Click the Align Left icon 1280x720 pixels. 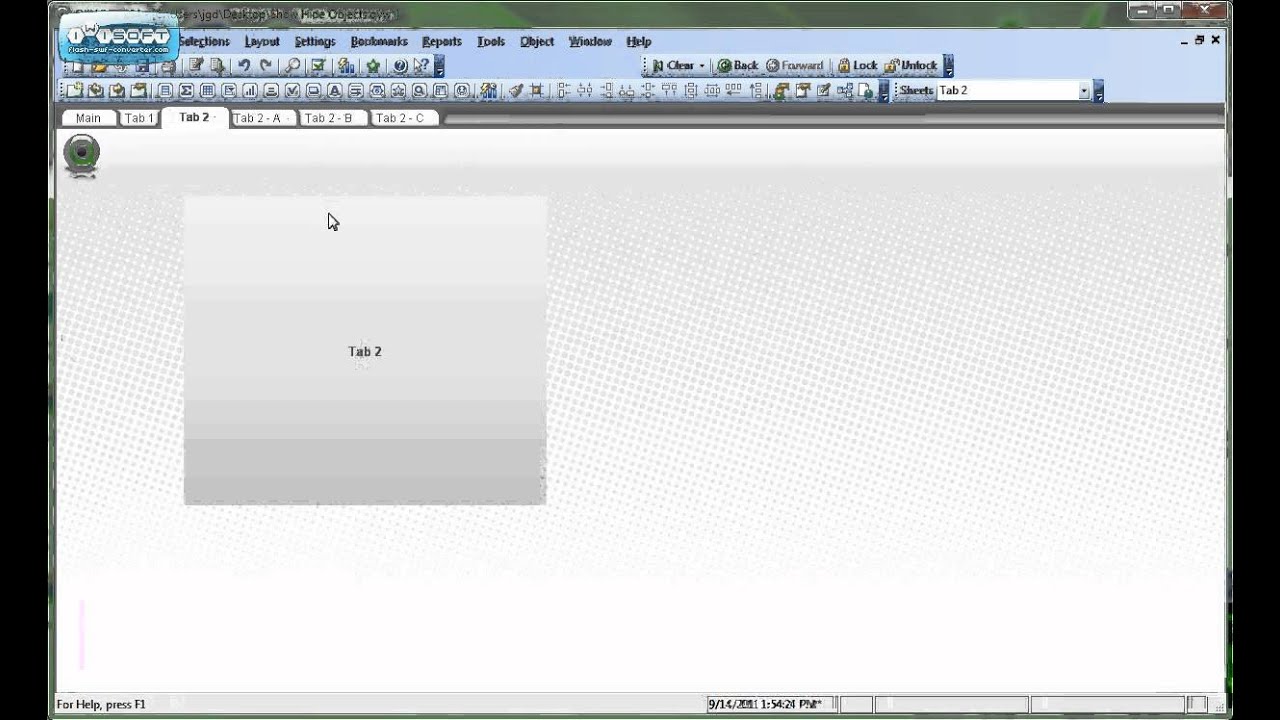click(564, 91)
